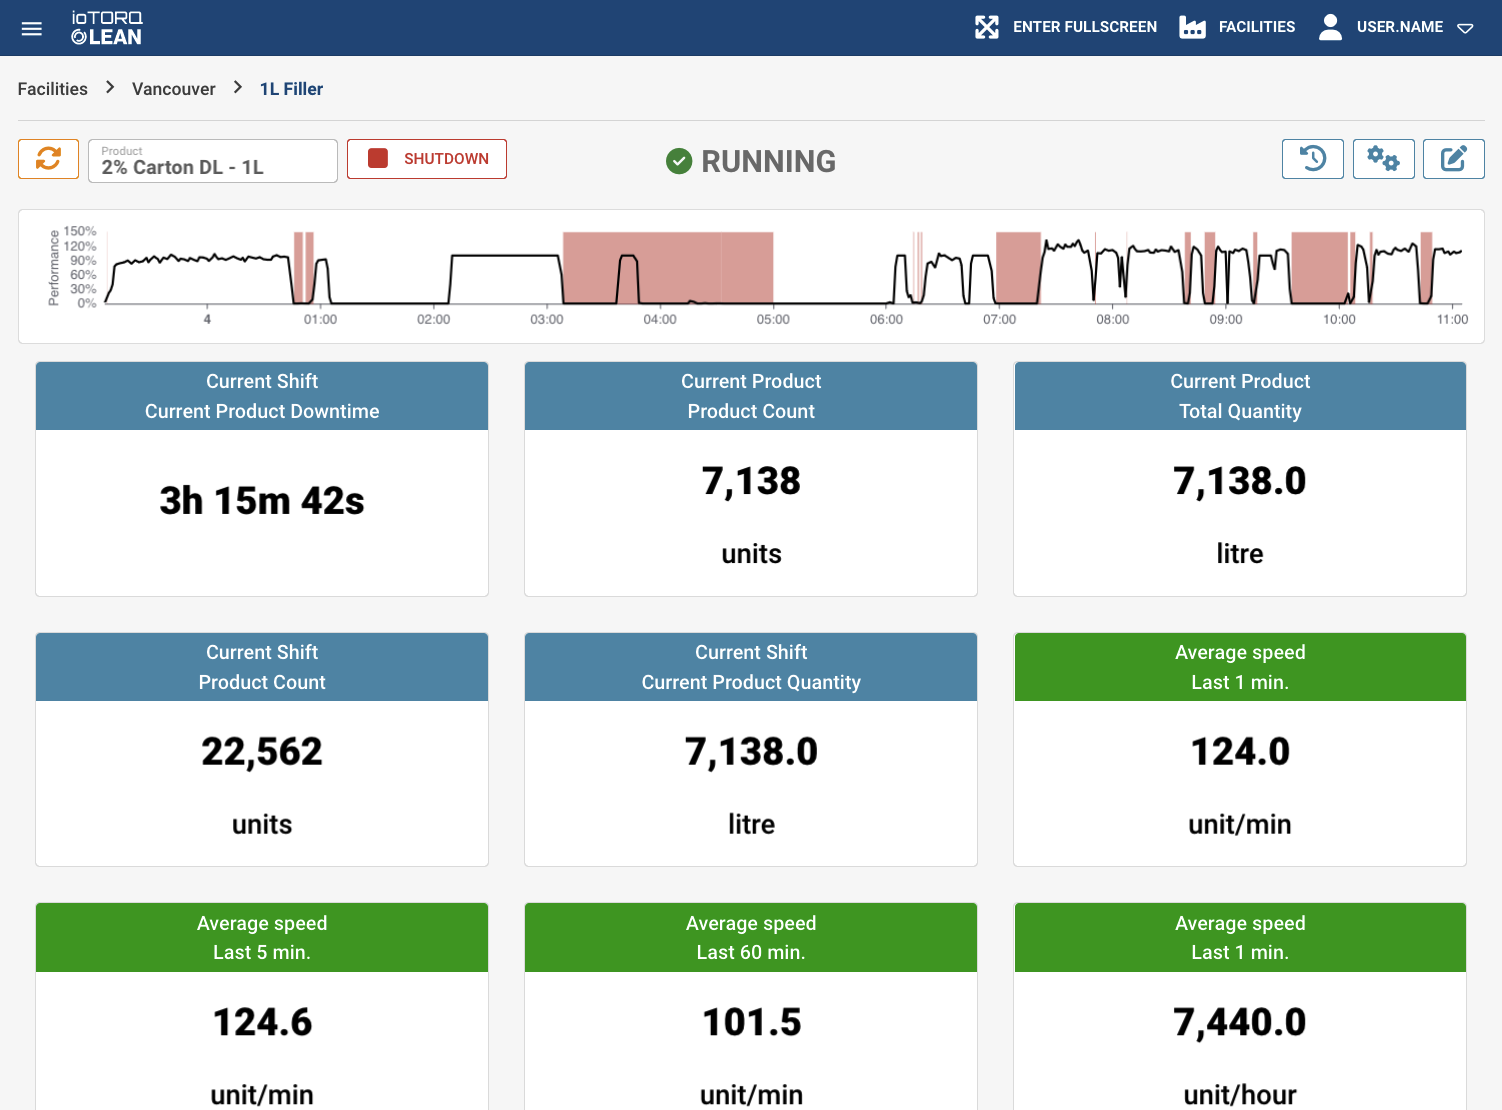1502x1110 pixels.
Task: Click the 101.5 speed value
Action: [751, 1023]
